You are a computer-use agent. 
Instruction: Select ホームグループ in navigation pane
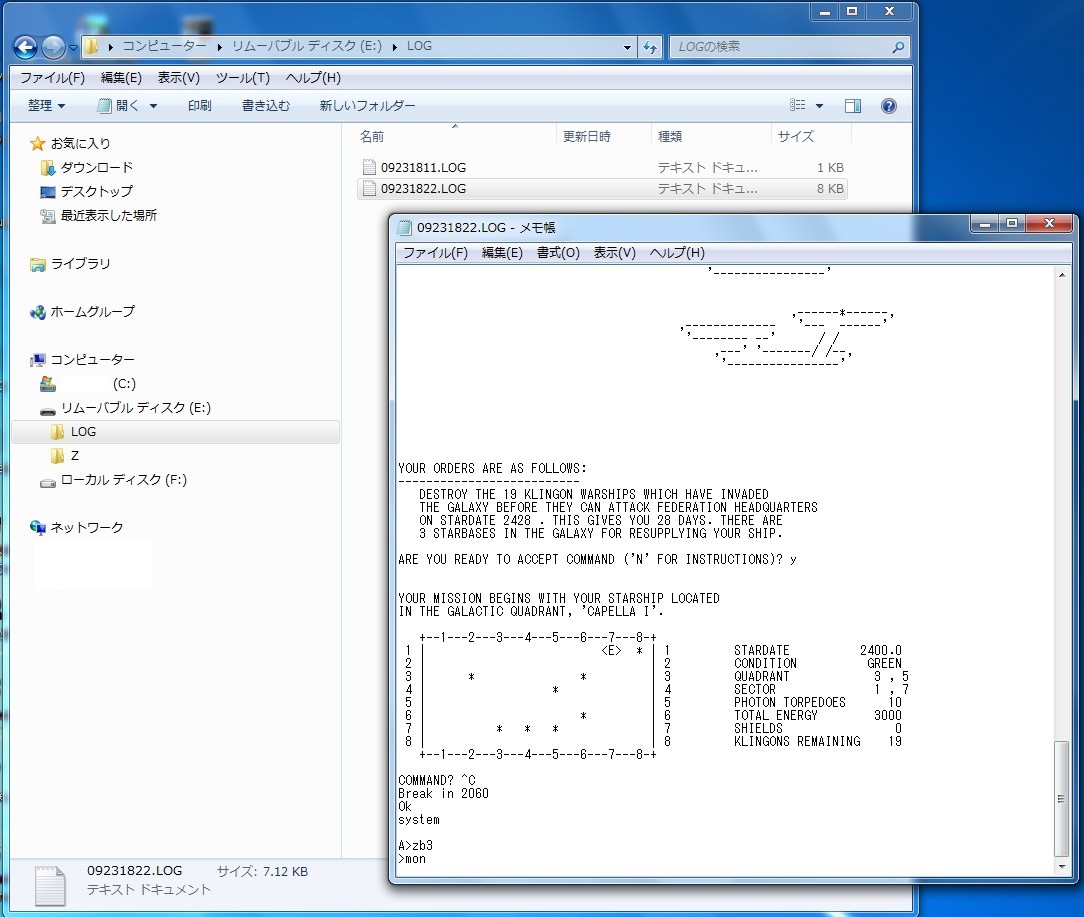(x=93, y=311)
